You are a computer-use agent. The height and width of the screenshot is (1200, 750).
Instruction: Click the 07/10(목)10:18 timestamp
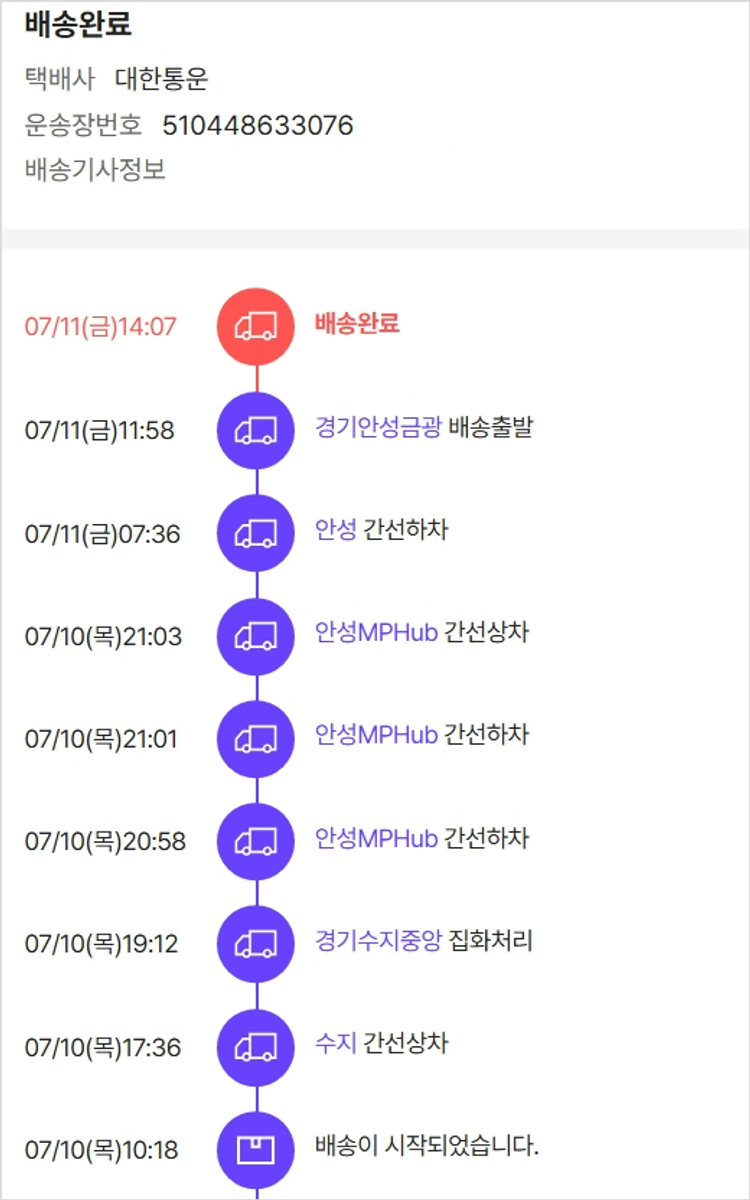pos(101,1150)
